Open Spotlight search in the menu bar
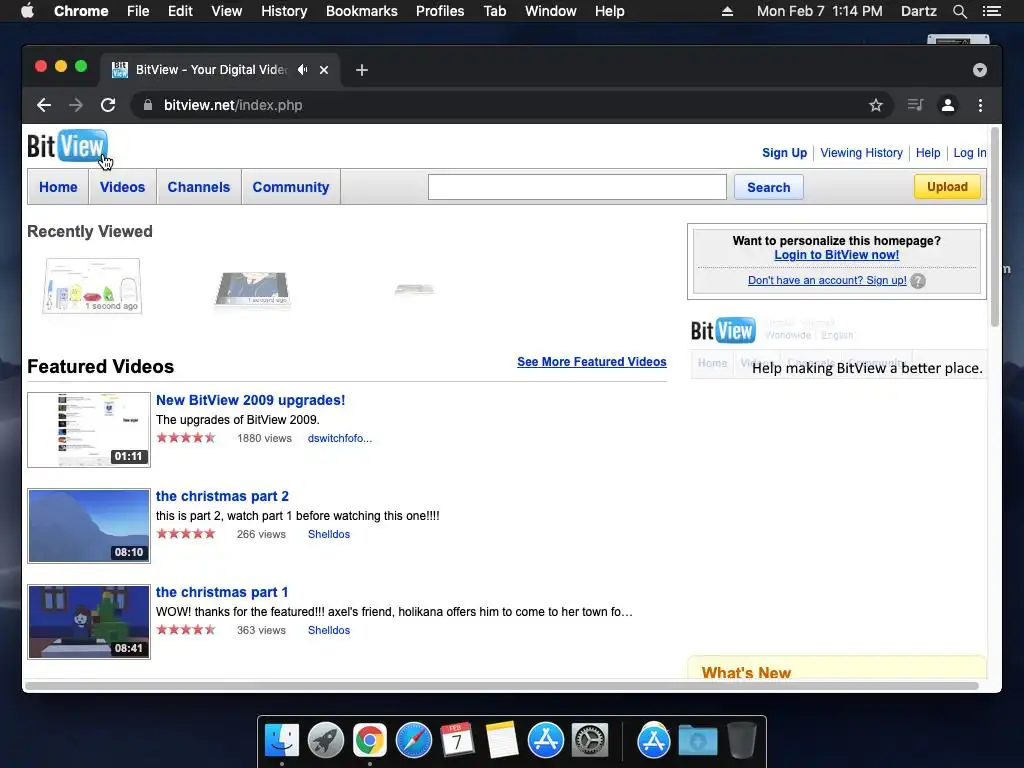The image size is (1024, 768). [959, 11]
